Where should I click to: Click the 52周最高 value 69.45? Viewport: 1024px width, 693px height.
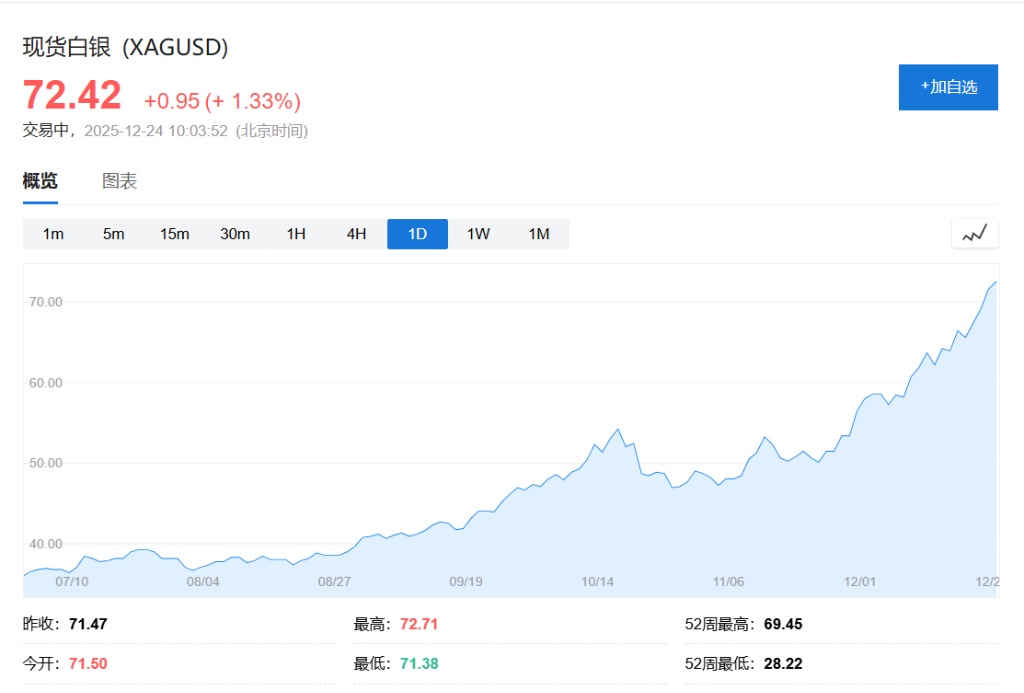click(783, 624)
